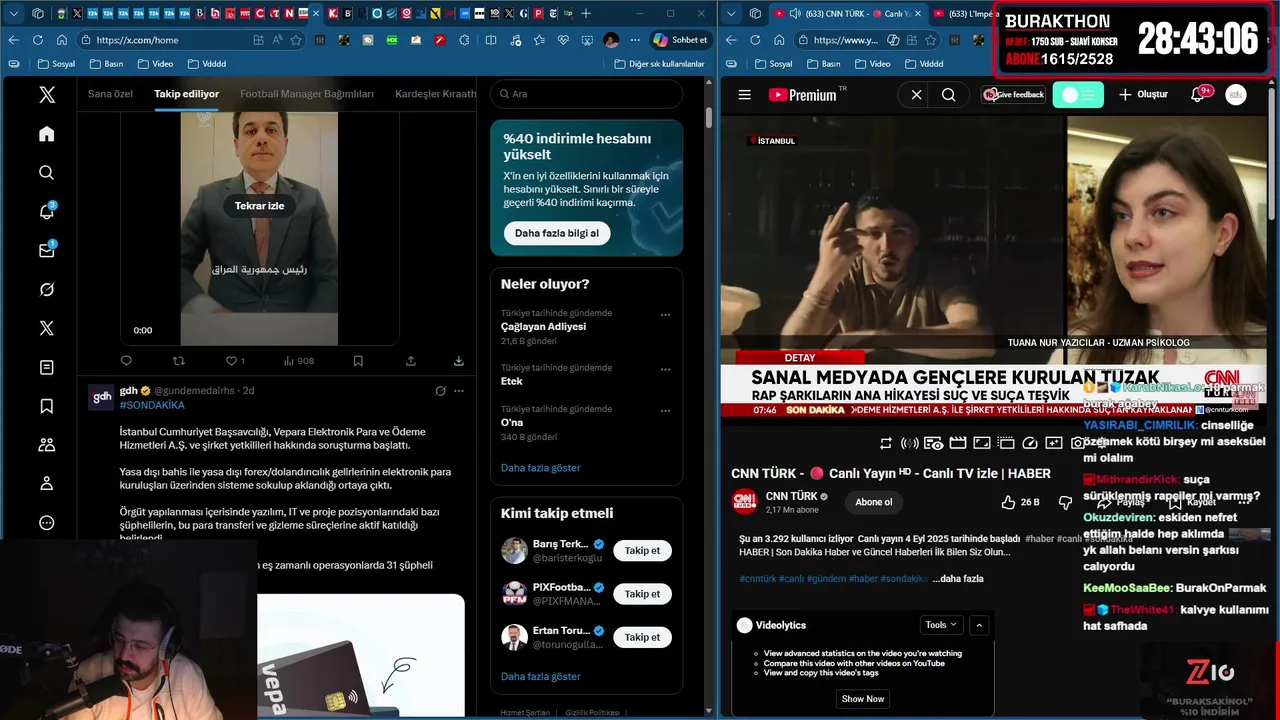Open tab list chevron in right browser
The height and width of the screenshot is (720, 1280).
pos(731,13)
